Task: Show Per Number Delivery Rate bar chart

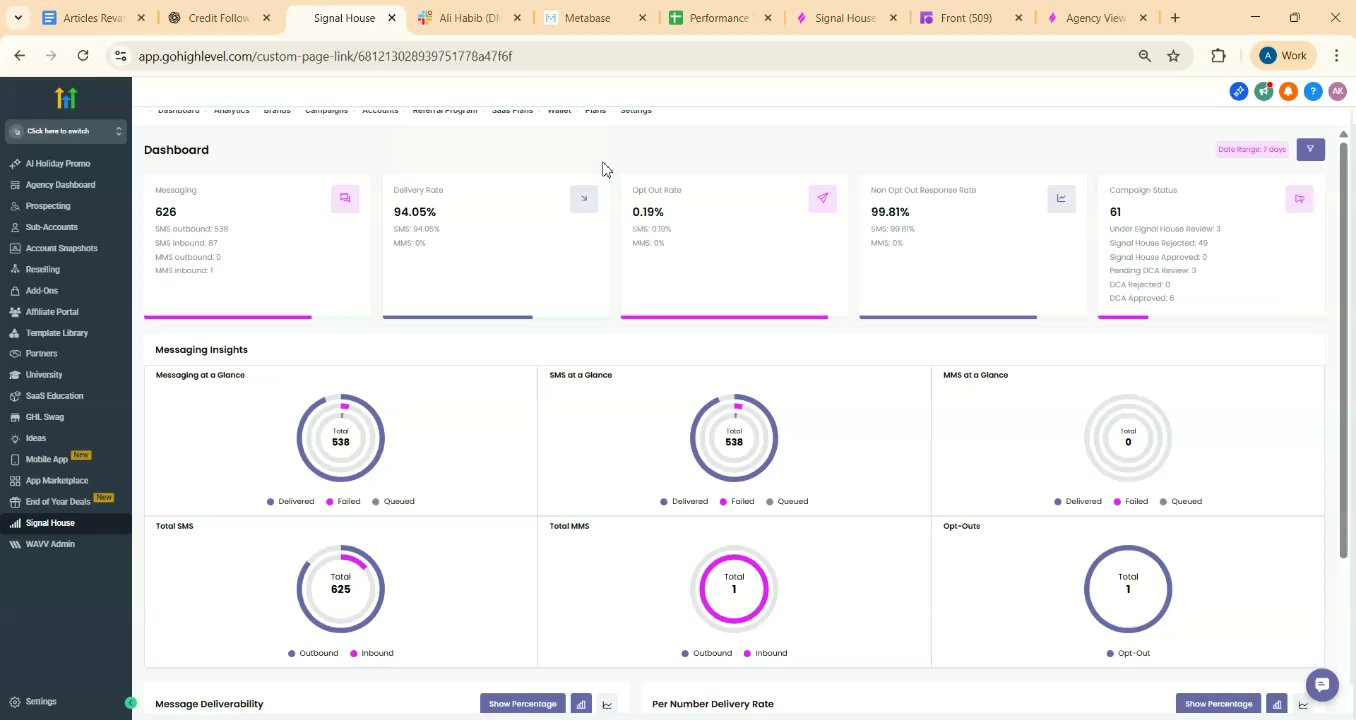Action: pyautogui.click(x=1276, y=704)
